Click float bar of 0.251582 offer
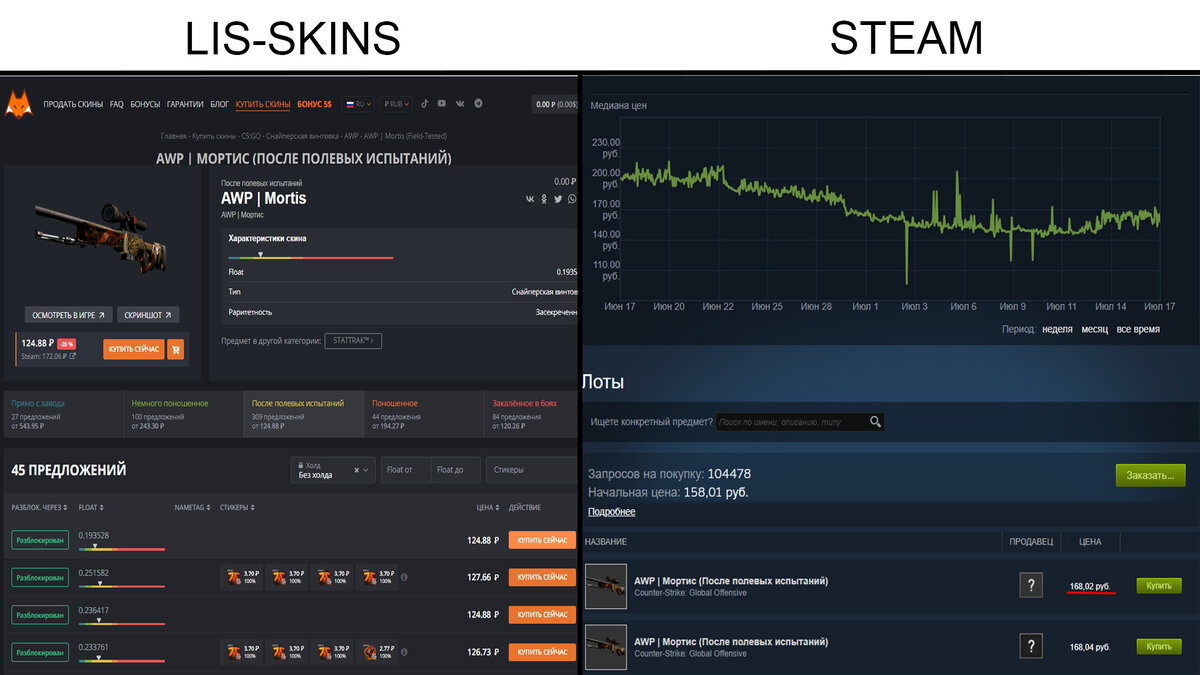 pos(121,584)
